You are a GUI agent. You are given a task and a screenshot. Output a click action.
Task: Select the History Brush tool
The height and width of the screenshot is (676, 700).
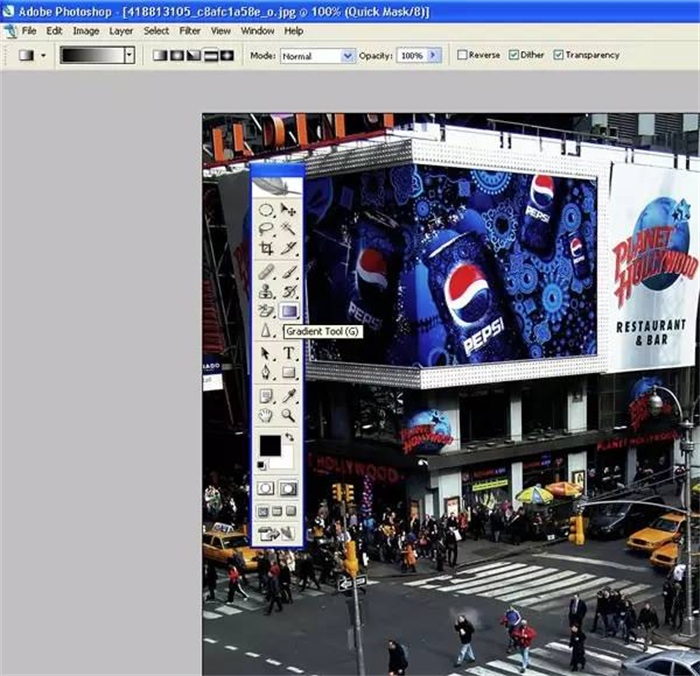[288, 292]
